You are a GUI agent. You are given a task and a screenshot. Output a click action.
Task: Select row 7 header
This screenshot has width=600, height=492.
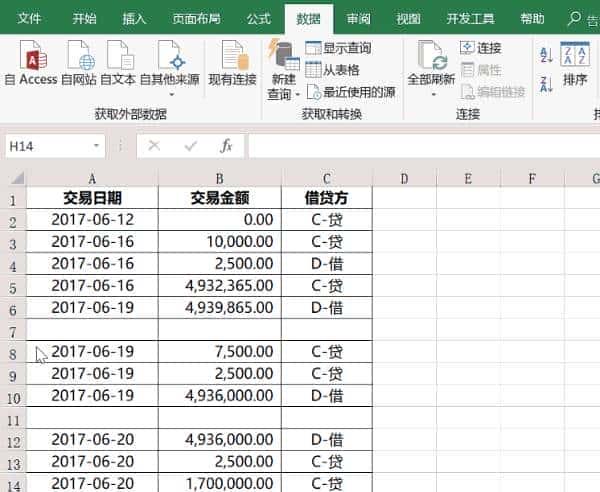pos(13,332)
